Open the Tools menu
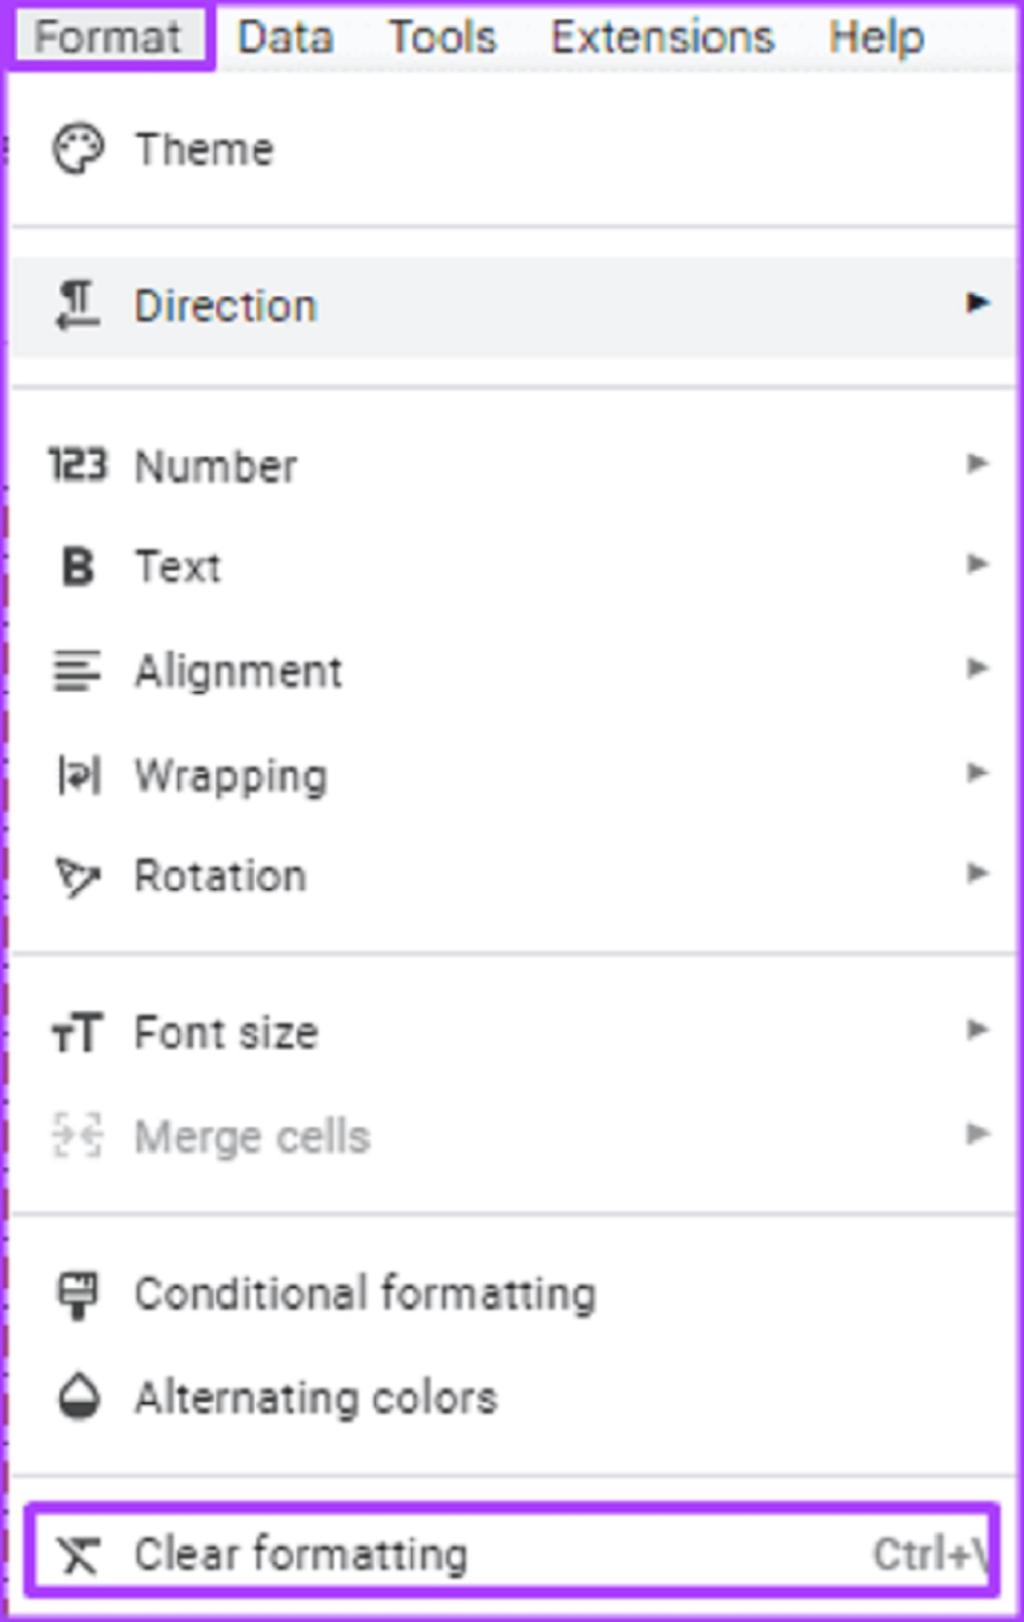Screen dimensions: 1024x1622 (442, 38)
